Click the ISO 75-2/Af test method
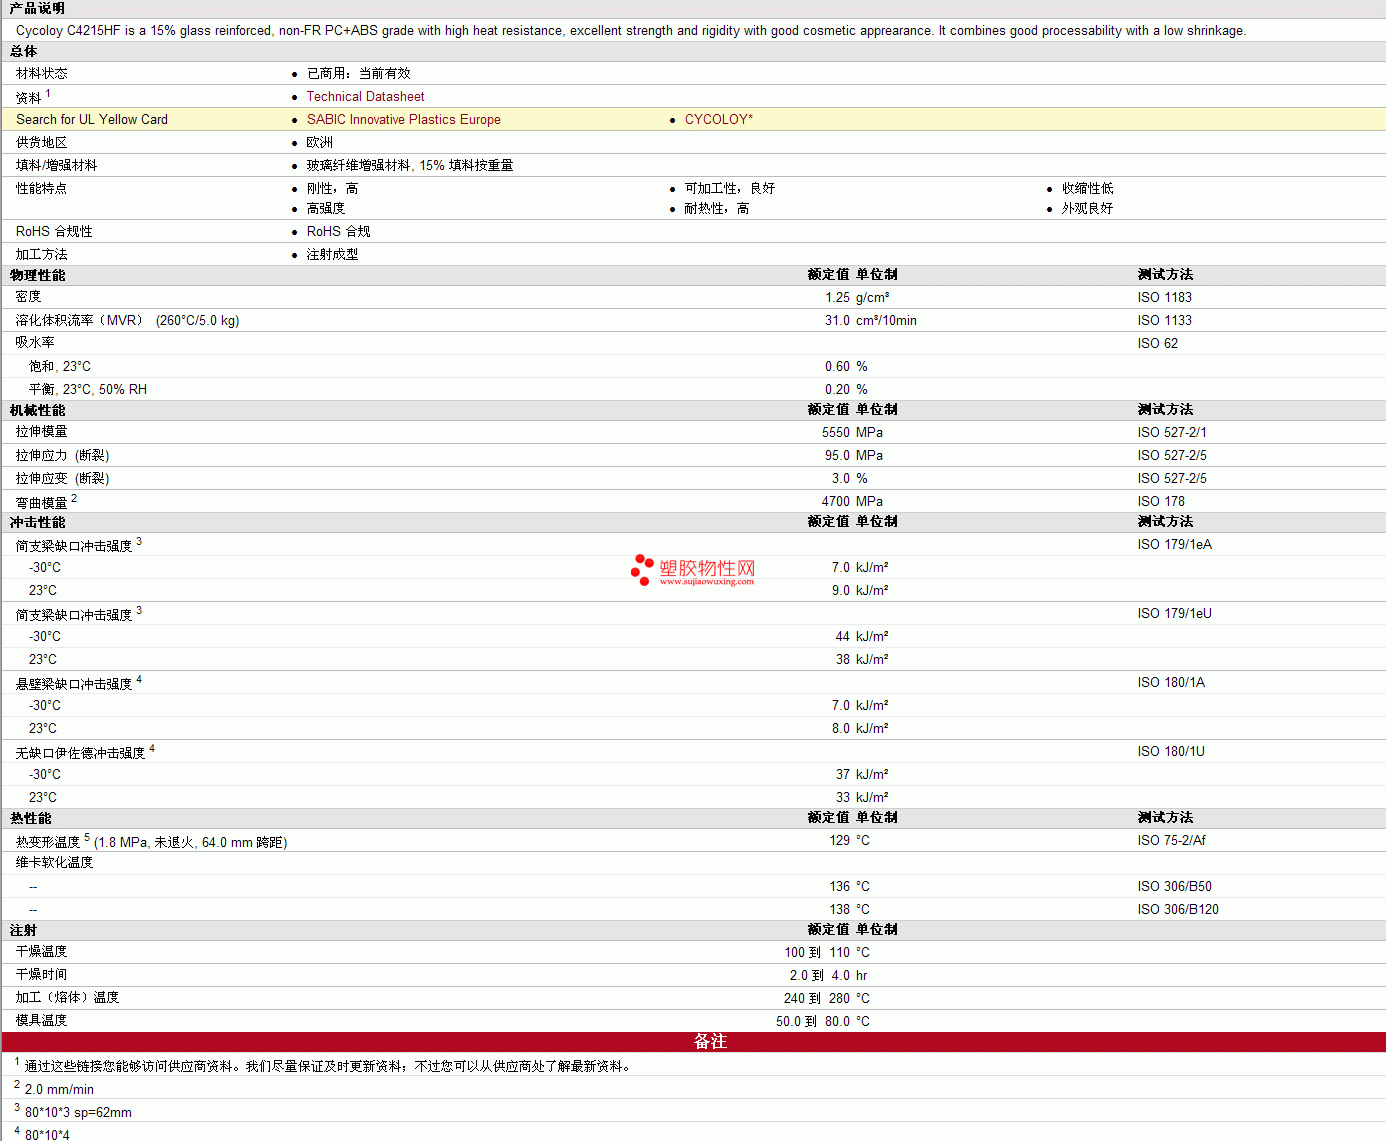 pos(1171,840)
